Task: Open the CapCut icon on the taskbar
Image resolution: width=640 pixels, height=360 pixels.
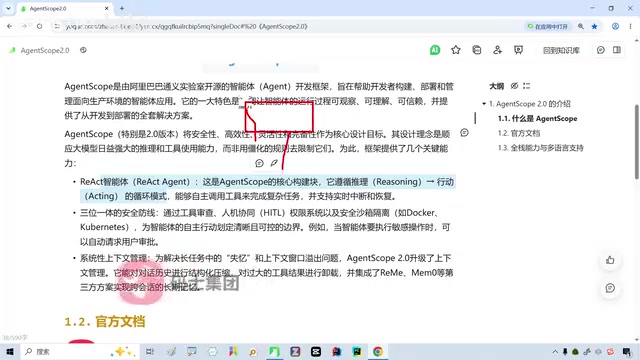Action: coord(316,351)
